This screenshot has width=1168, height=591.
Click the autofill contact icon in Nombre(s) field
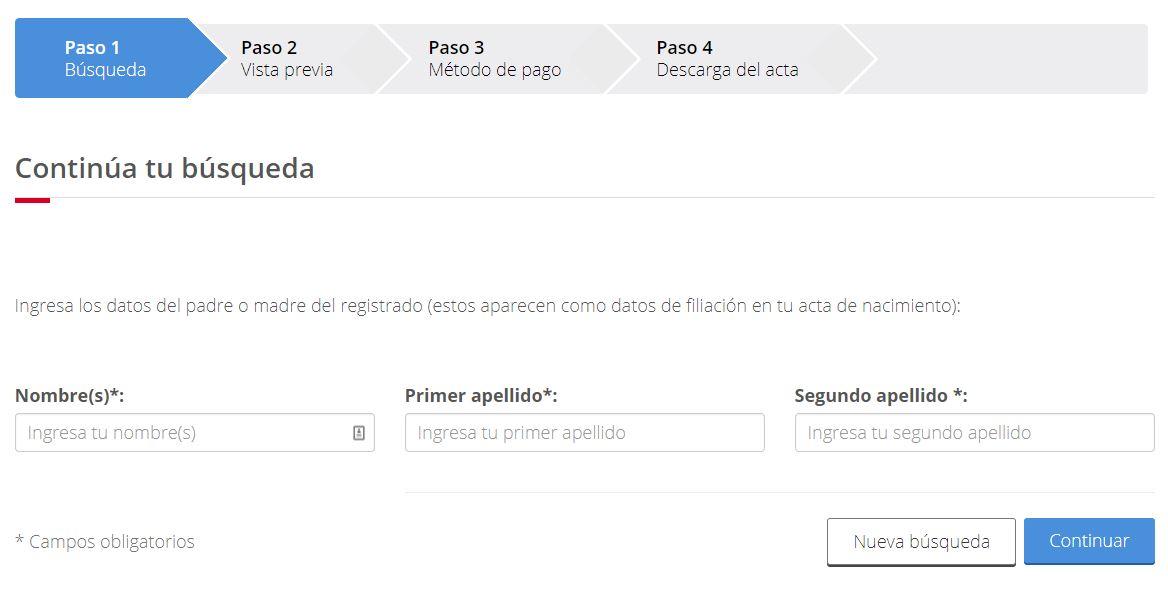[x=358, y=433]
